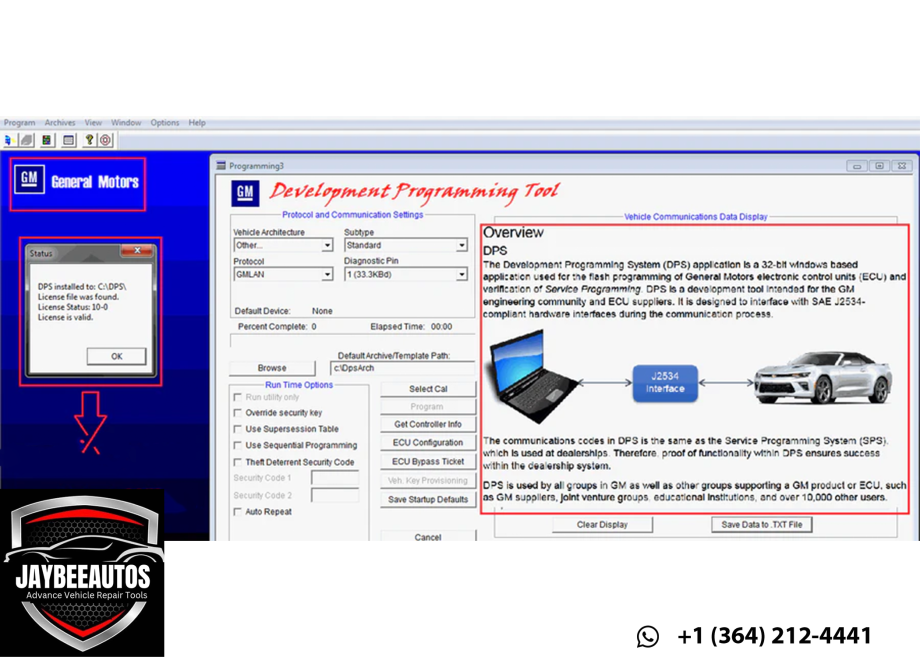Click the red target circle toolbar icon
The height and width of the screenshot is (657, 920).
point(106,140)
